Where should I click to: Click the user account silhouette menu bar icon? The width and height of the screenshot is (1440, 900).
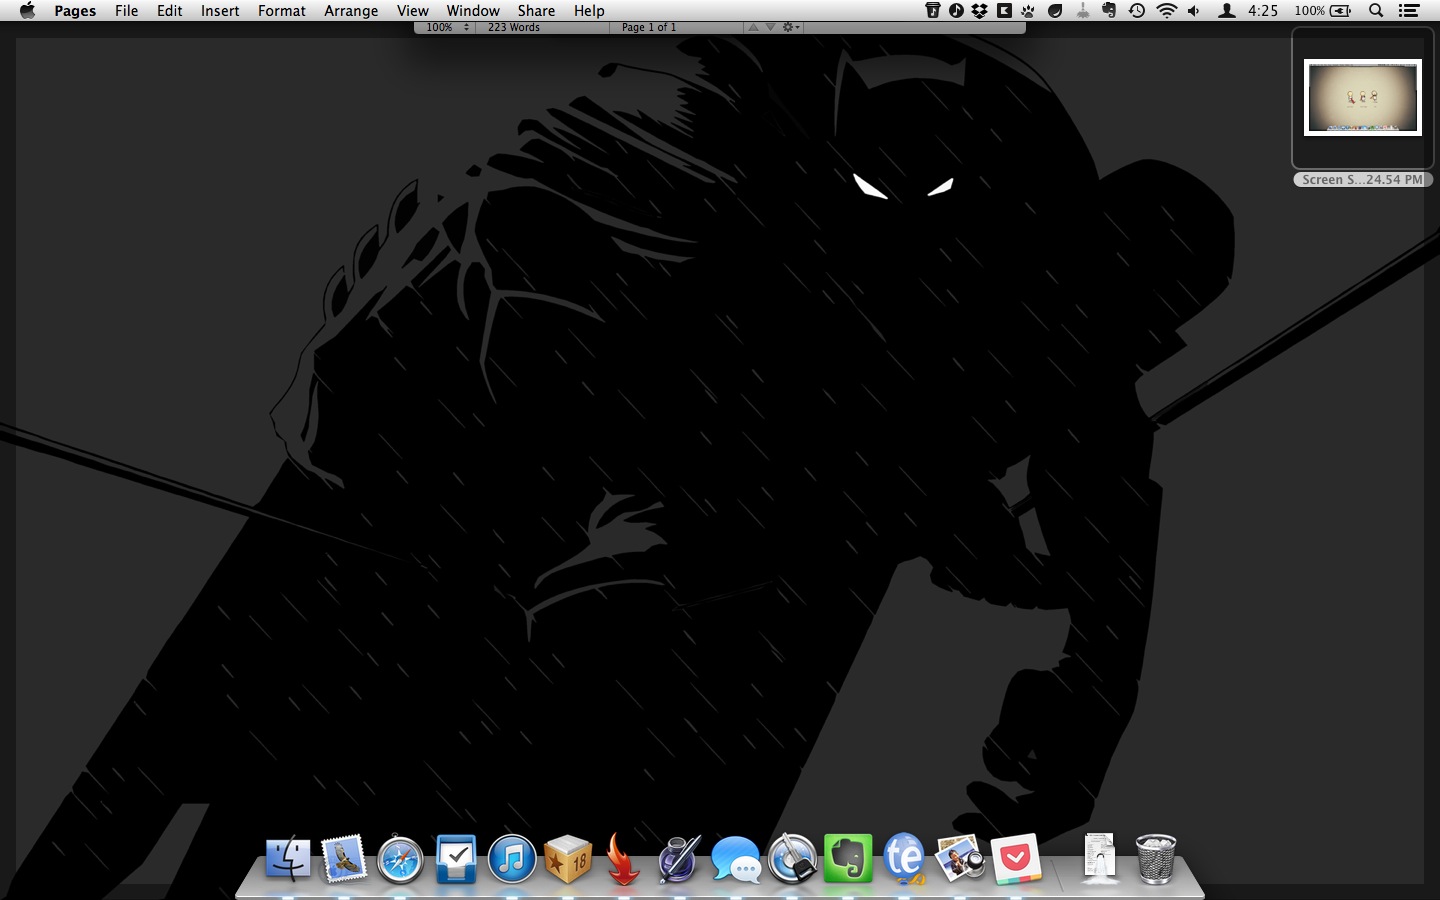click(1226, 11)
